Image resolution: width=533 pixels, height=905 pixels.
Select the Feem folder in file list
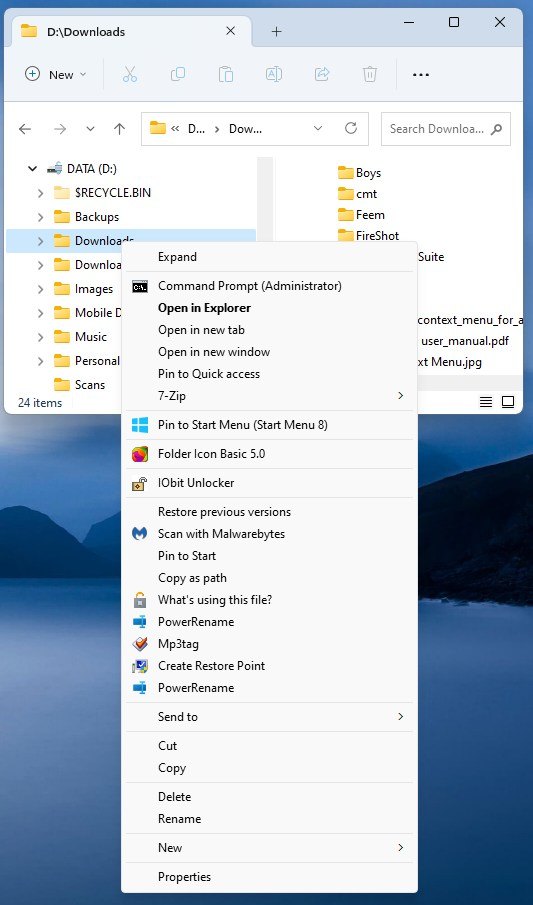(361, 215)
